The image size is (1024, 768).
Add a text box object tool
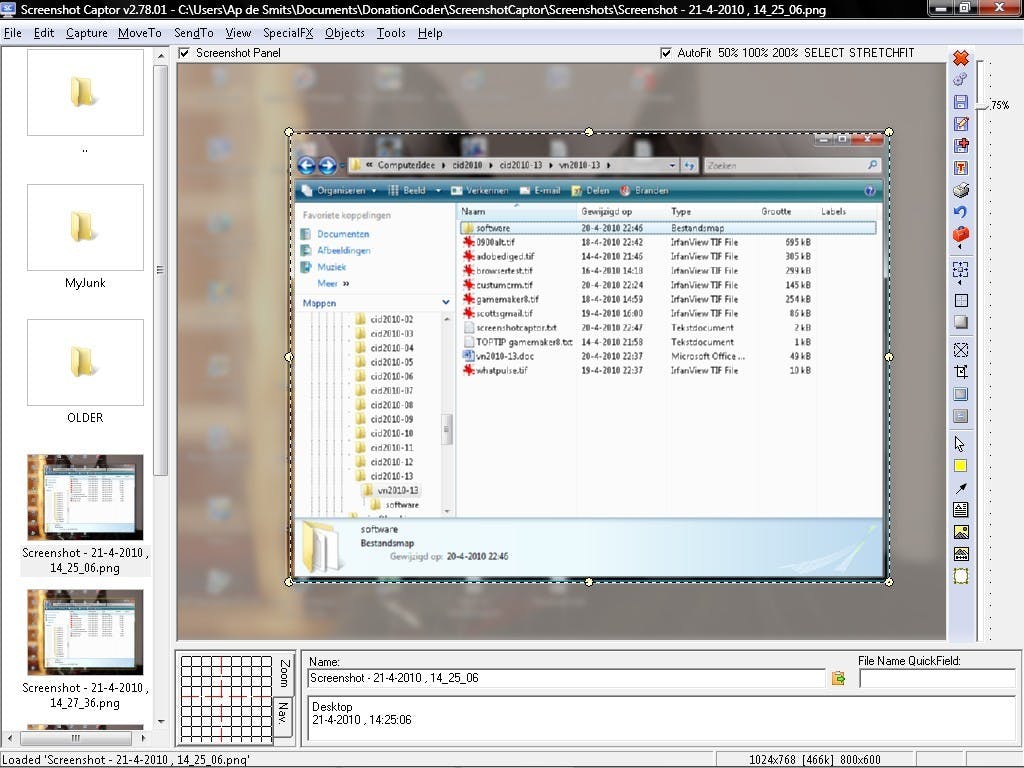click(x=961, y=509)
